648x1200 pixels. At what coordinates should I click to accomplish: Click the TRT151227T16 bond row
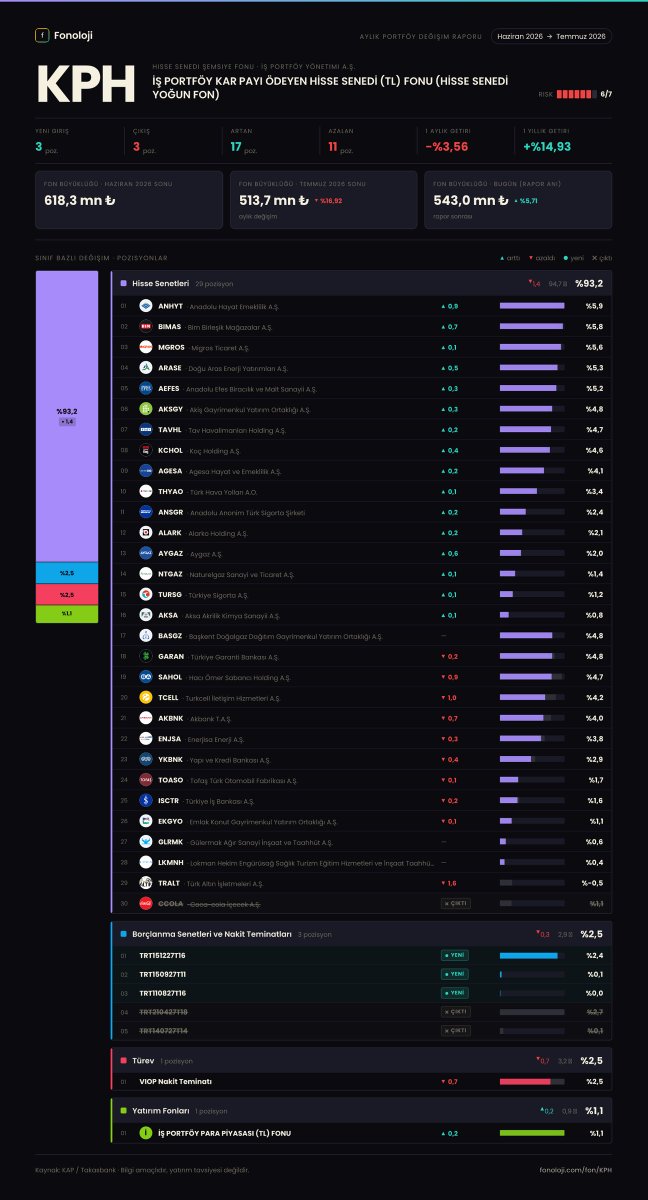(x=362, y=955)
